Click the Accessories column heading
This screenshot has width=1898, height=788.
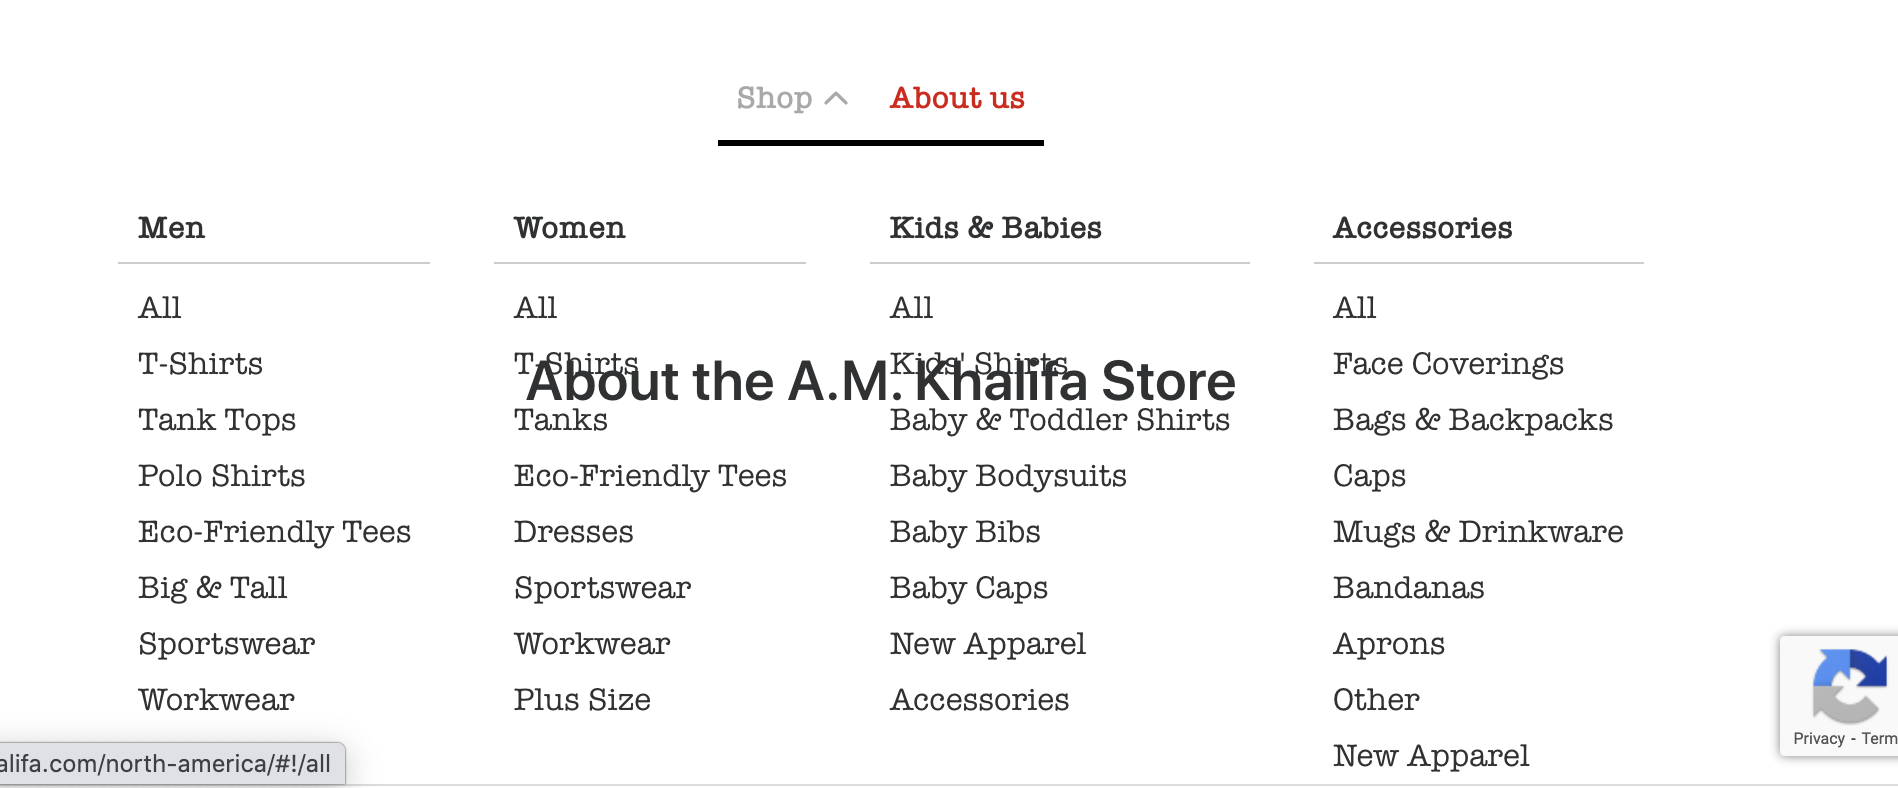click(1422, 228)
